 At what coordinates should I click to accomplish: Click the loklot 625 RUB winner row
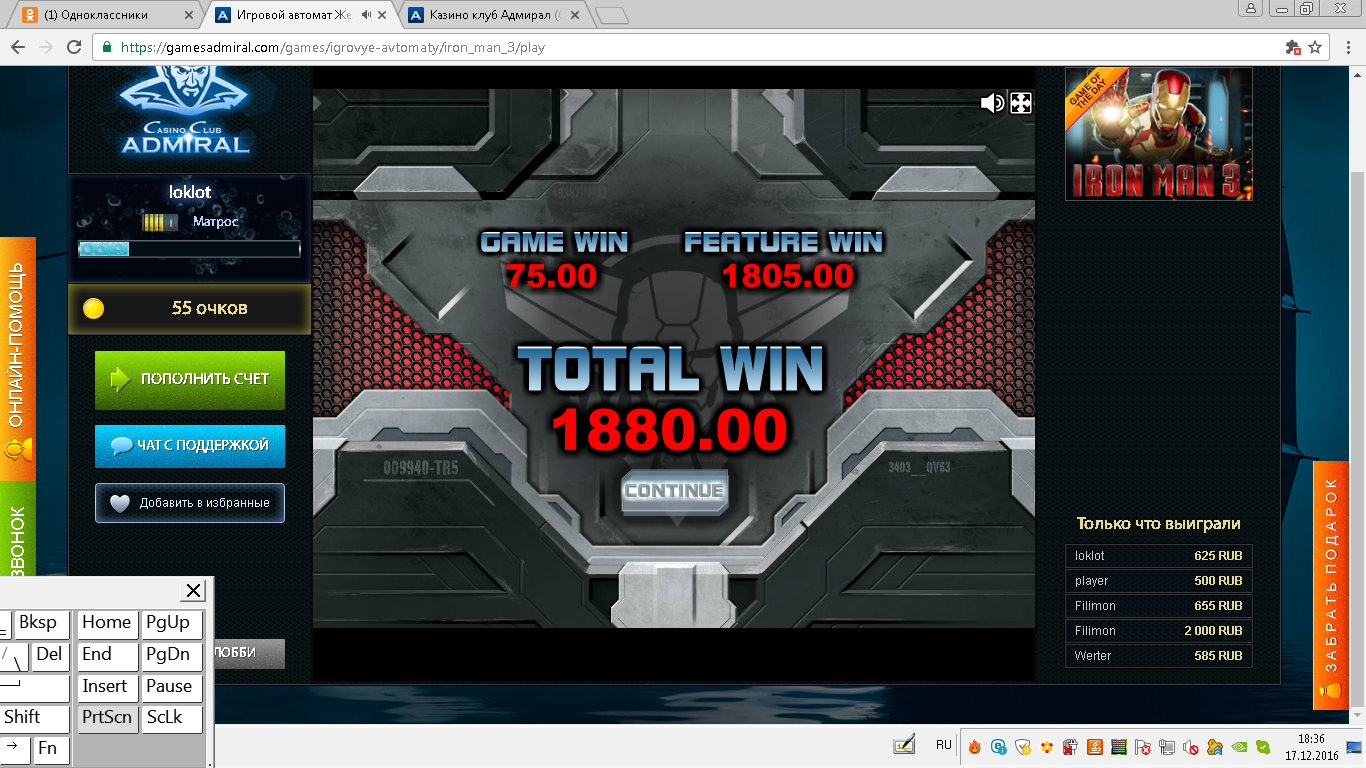1159,556
